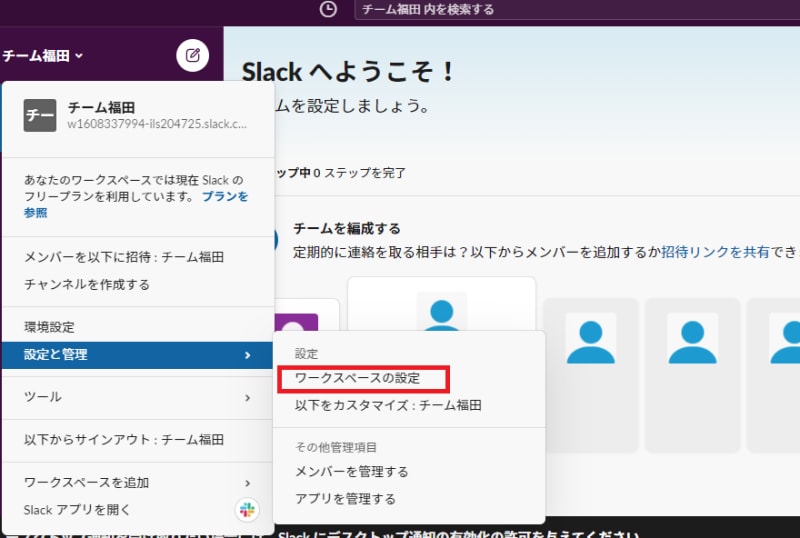Screen dimensions: 800x538
Task: Select the second grey-card person avatar
Action: pos(592,338)
